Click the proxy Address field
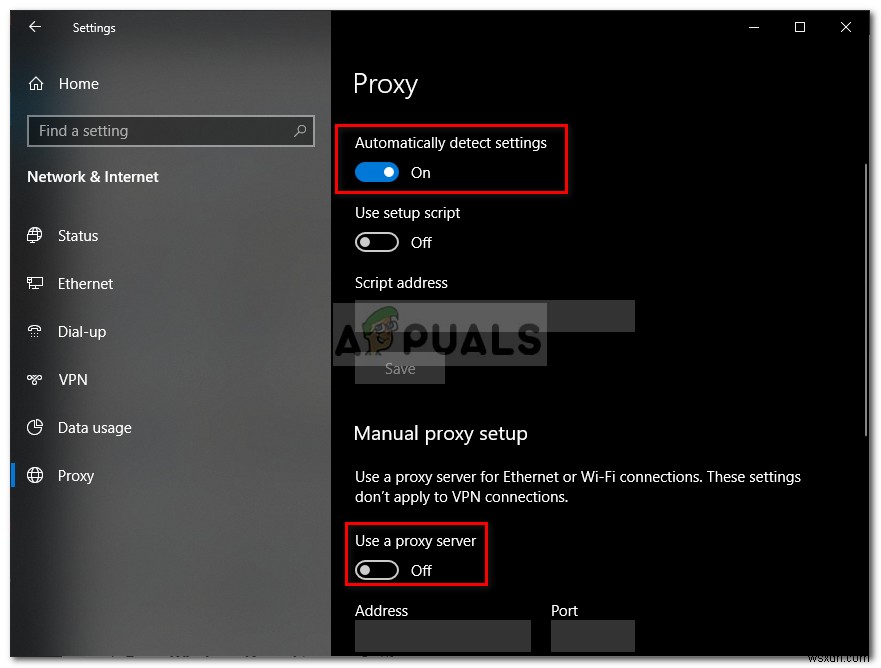Image resolution: width=881 pixels, height=668 pixels. click(x=443, y=636)
